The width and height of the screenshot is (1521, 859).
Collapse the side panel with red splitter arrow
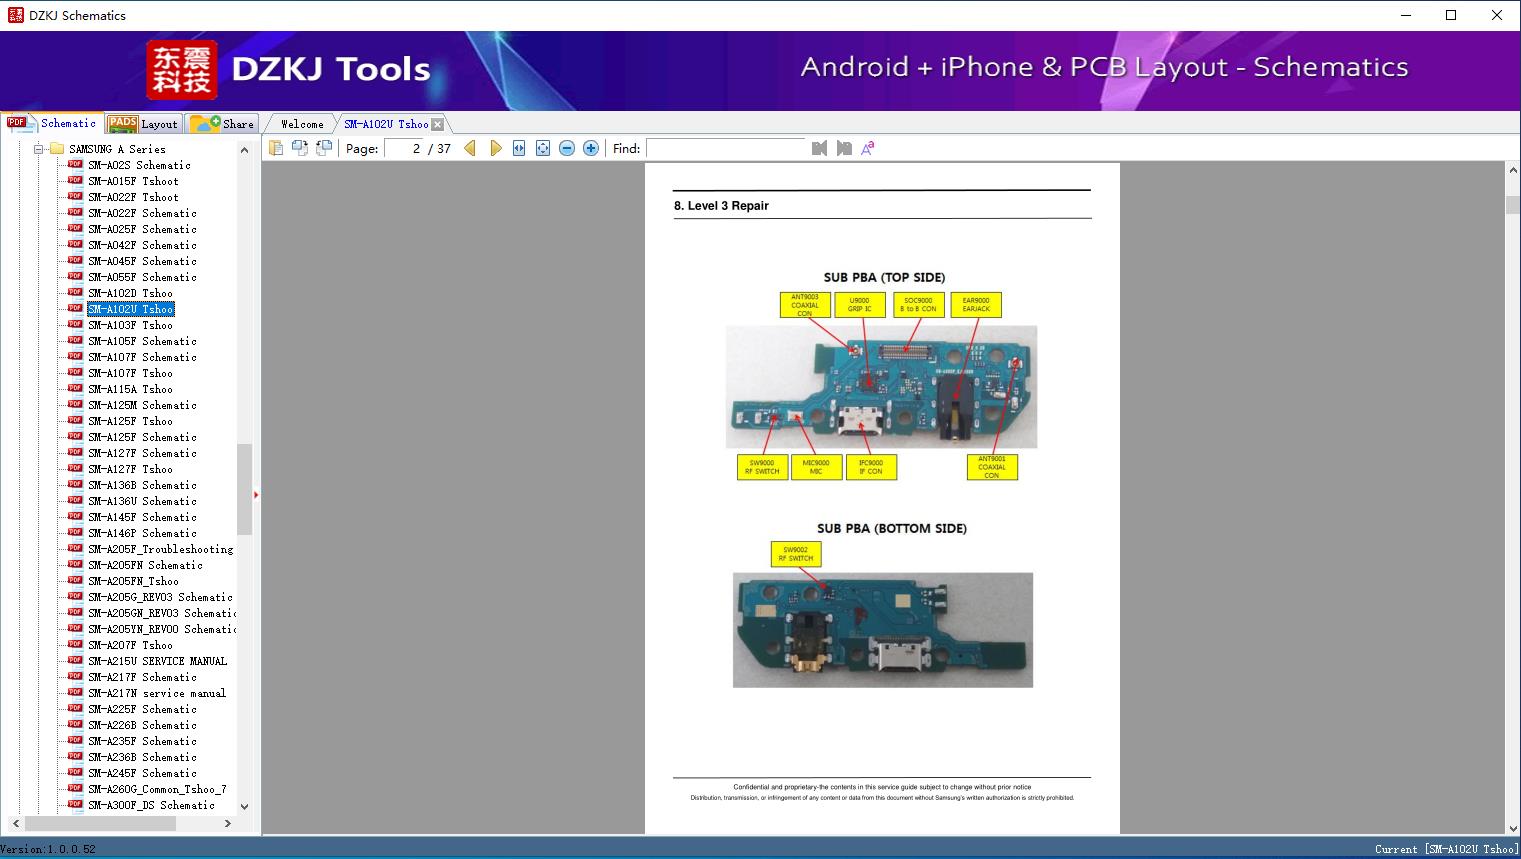pyautogui.click(x=256, y=494)
